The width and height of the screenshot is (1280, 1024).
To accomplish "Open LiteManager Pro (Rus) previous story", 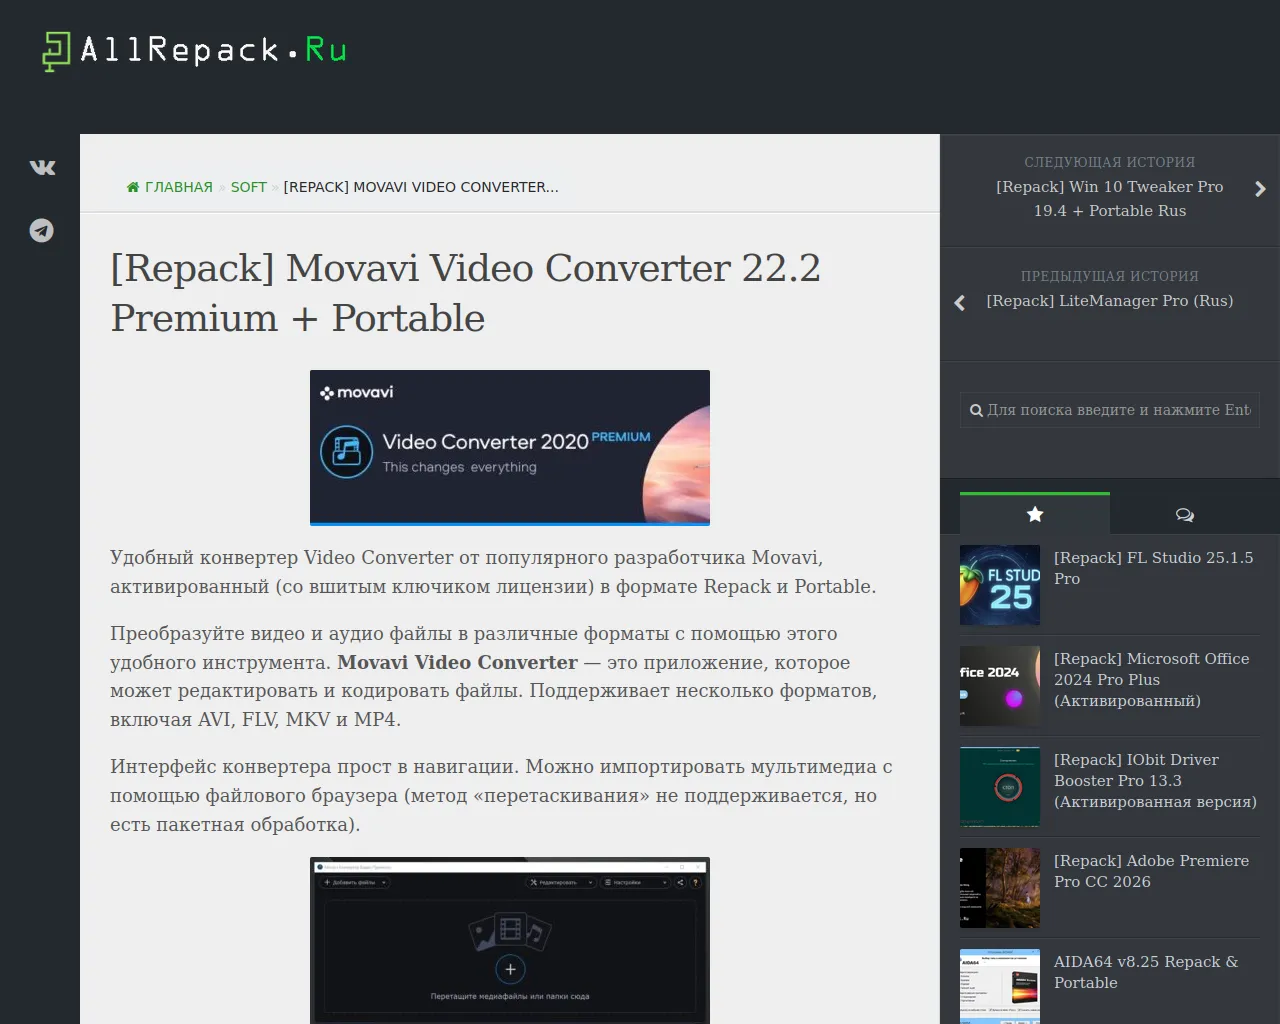I will (1110, 301).
